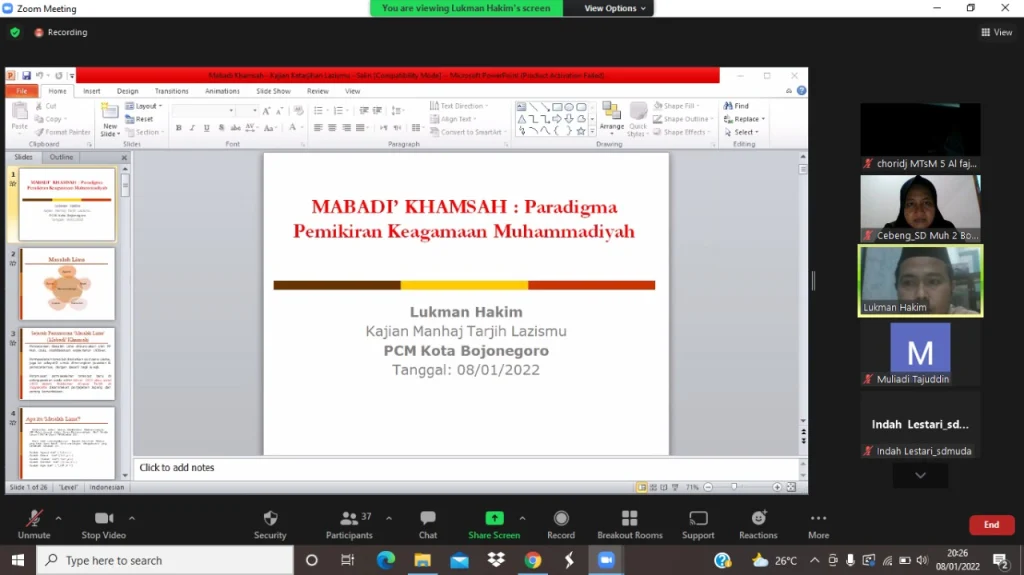Click the green encryption shield icon
Screen dimensions: 1024x575
point(15,32)
